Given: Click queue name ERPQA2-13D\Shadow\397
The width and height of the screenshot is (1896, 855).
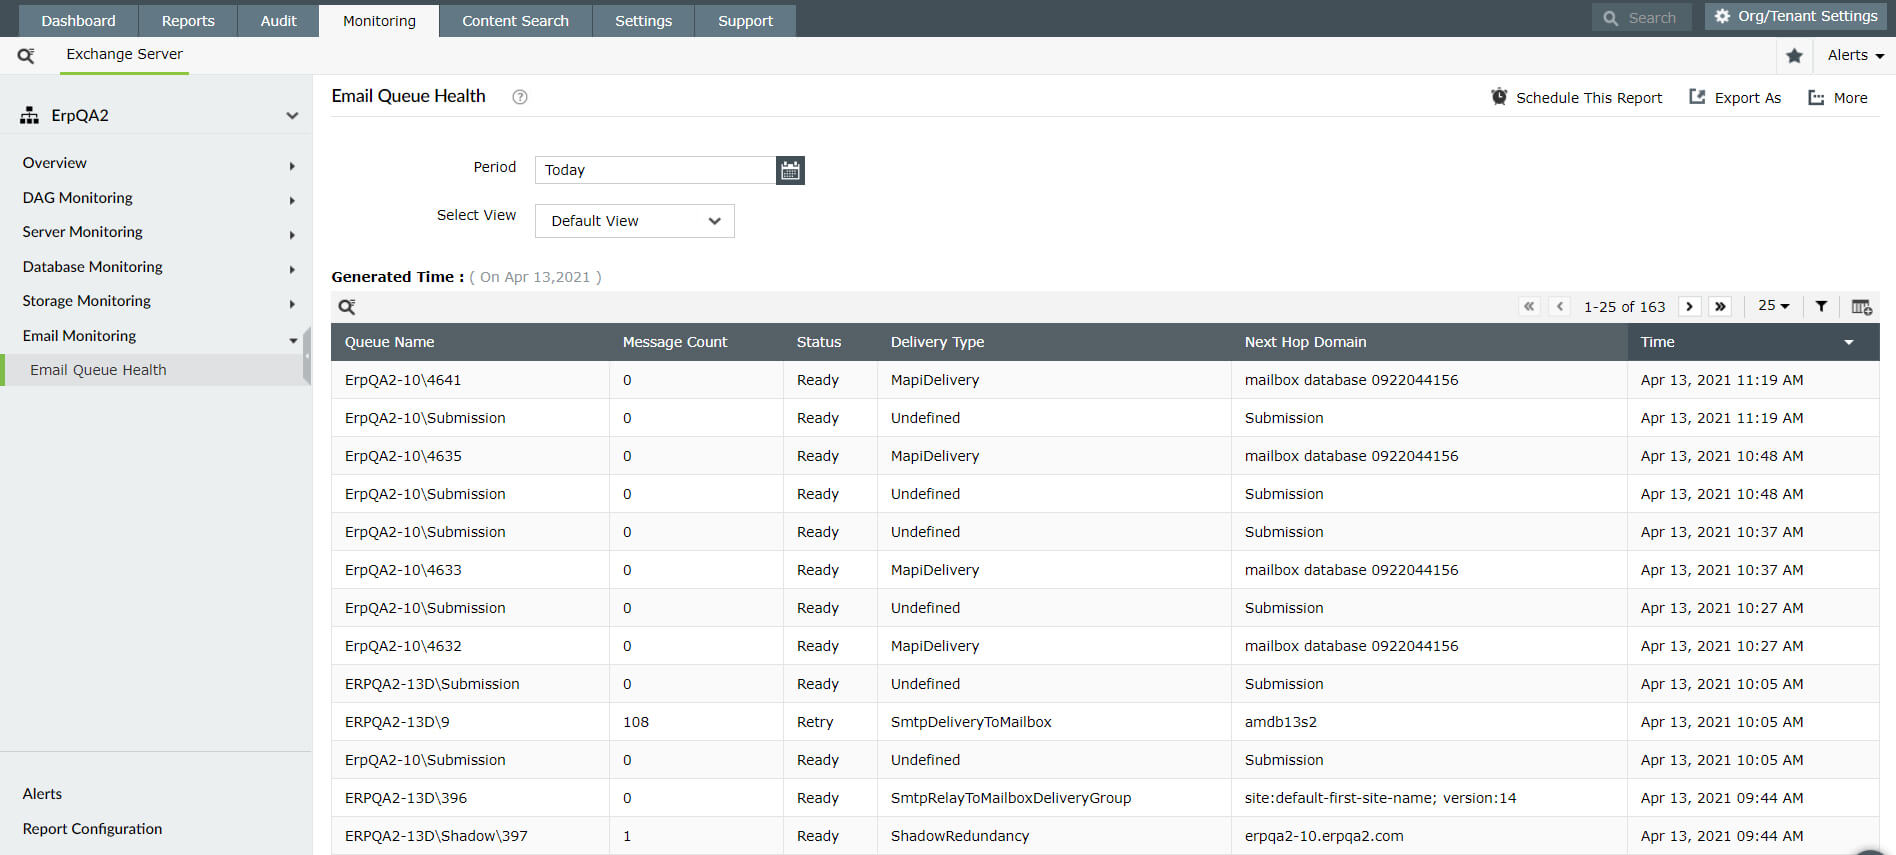Looking at the screenshot, I should 436,836.
